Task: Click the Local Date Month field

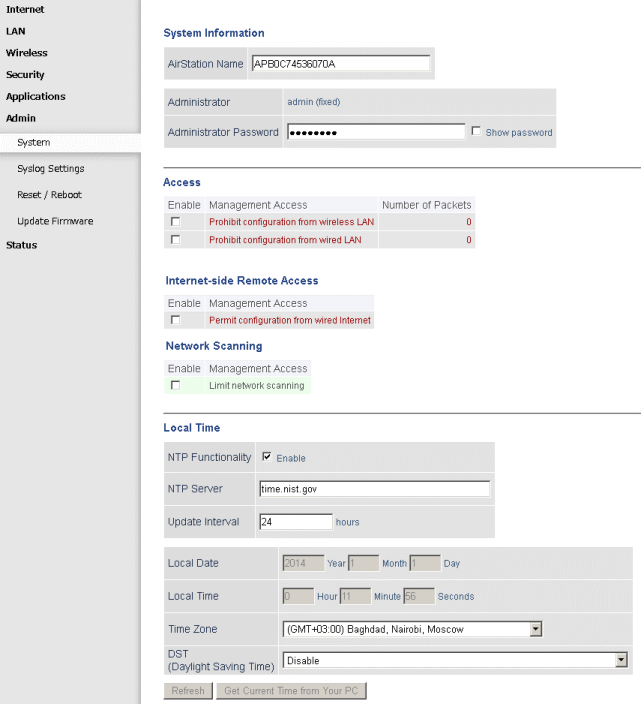Action: pos(364,563)
